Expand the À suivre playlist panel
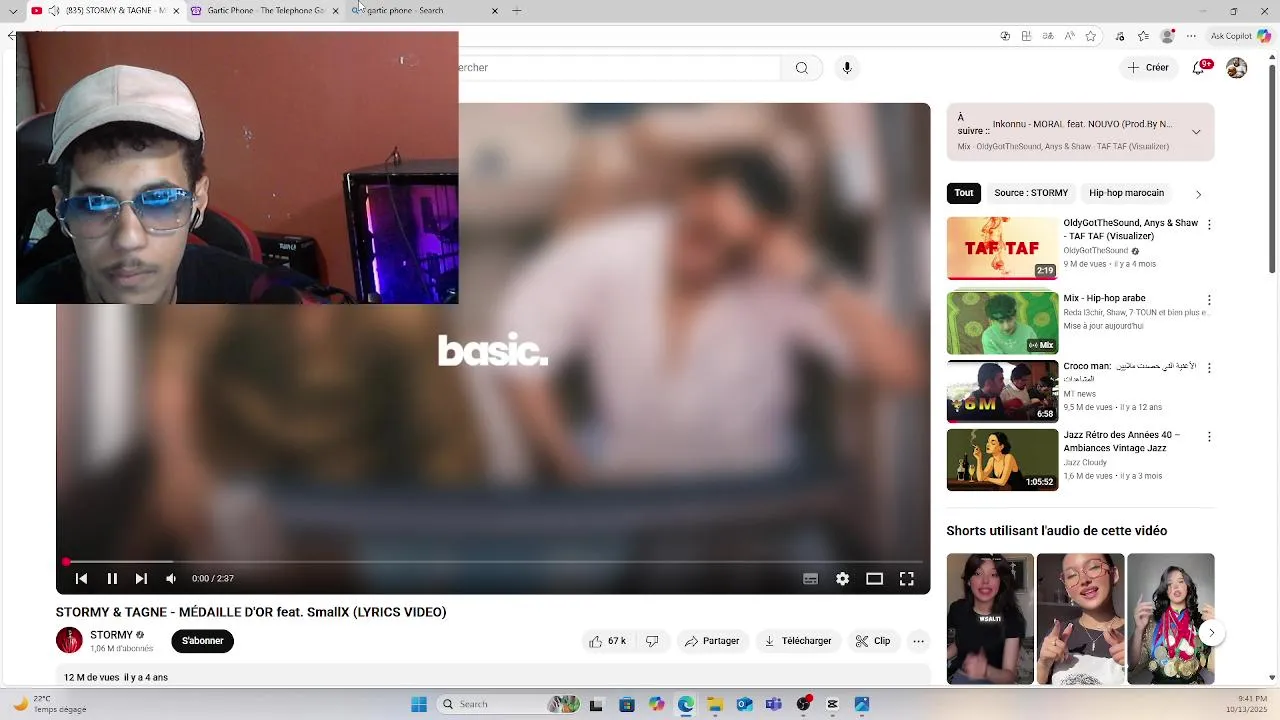 click(1196, 132)
